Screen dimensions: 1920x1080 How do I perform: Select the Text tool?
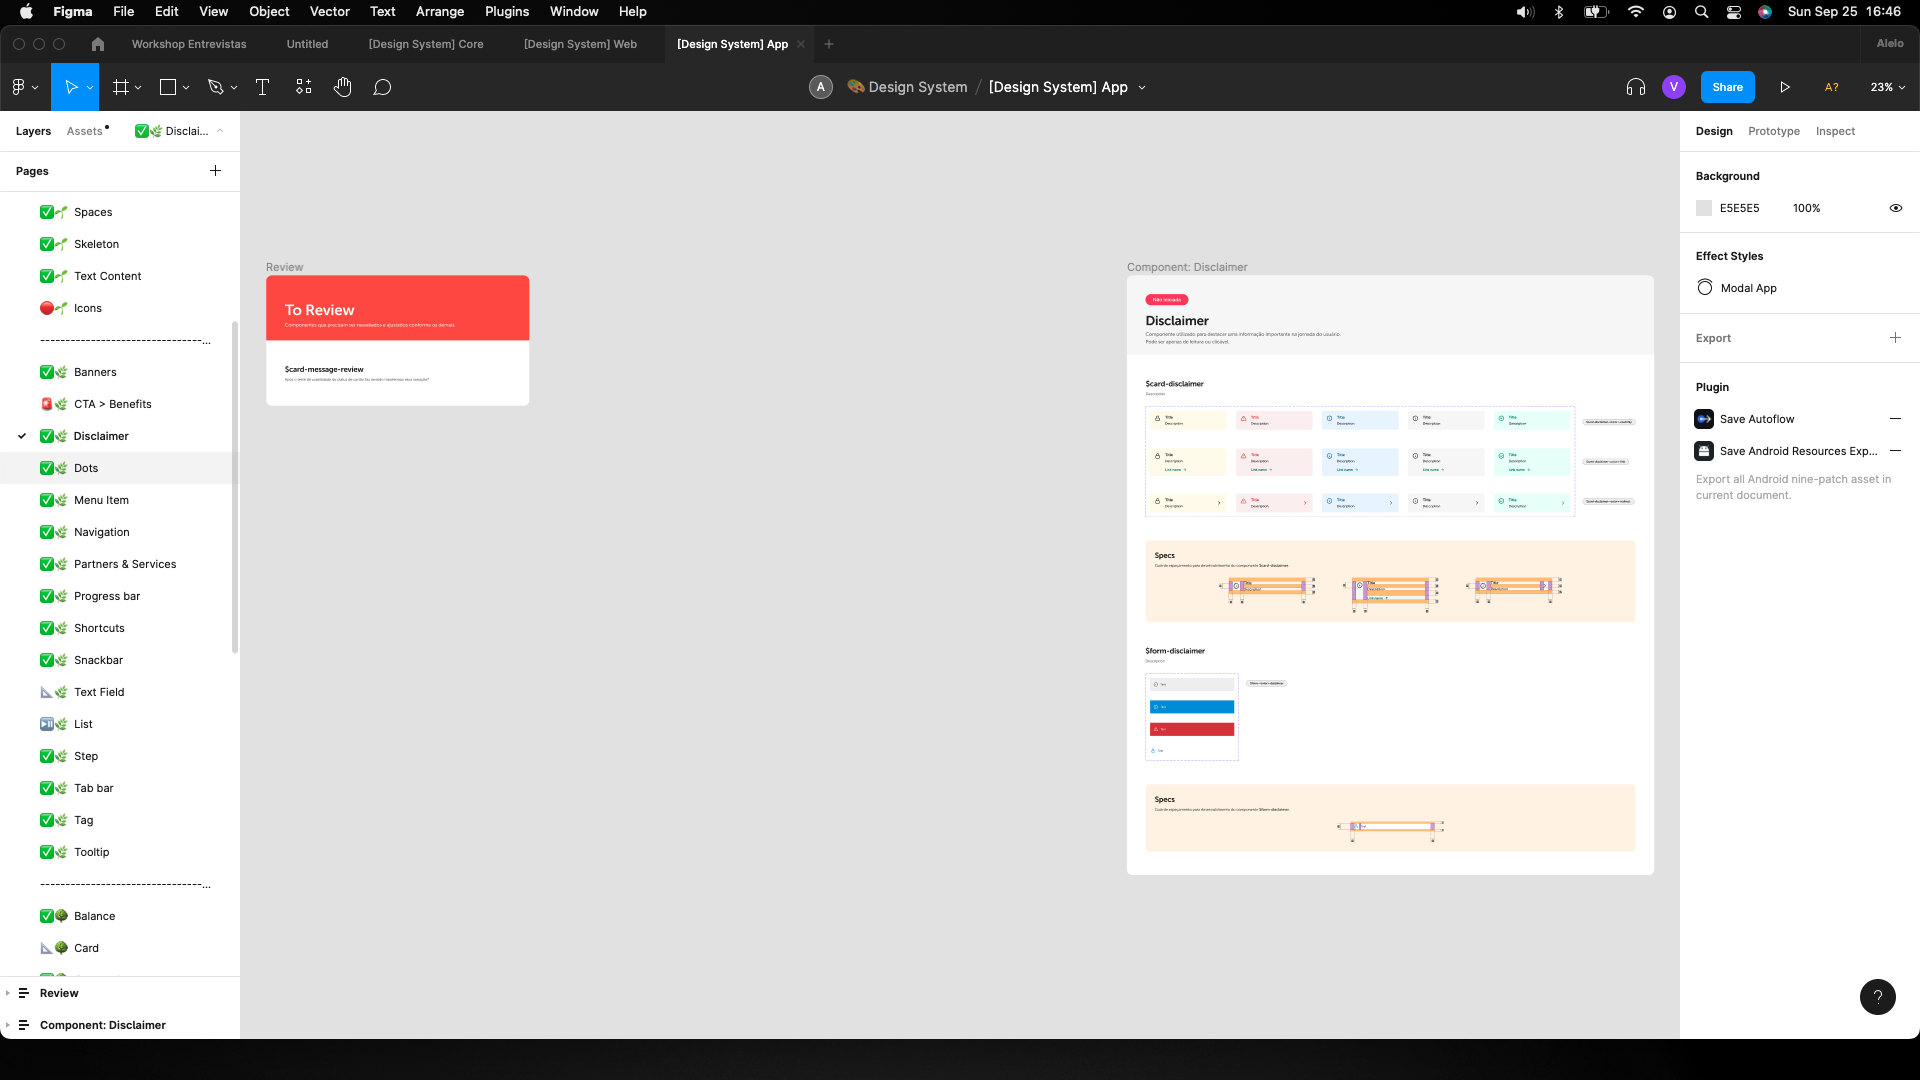[x=262, y=87]
